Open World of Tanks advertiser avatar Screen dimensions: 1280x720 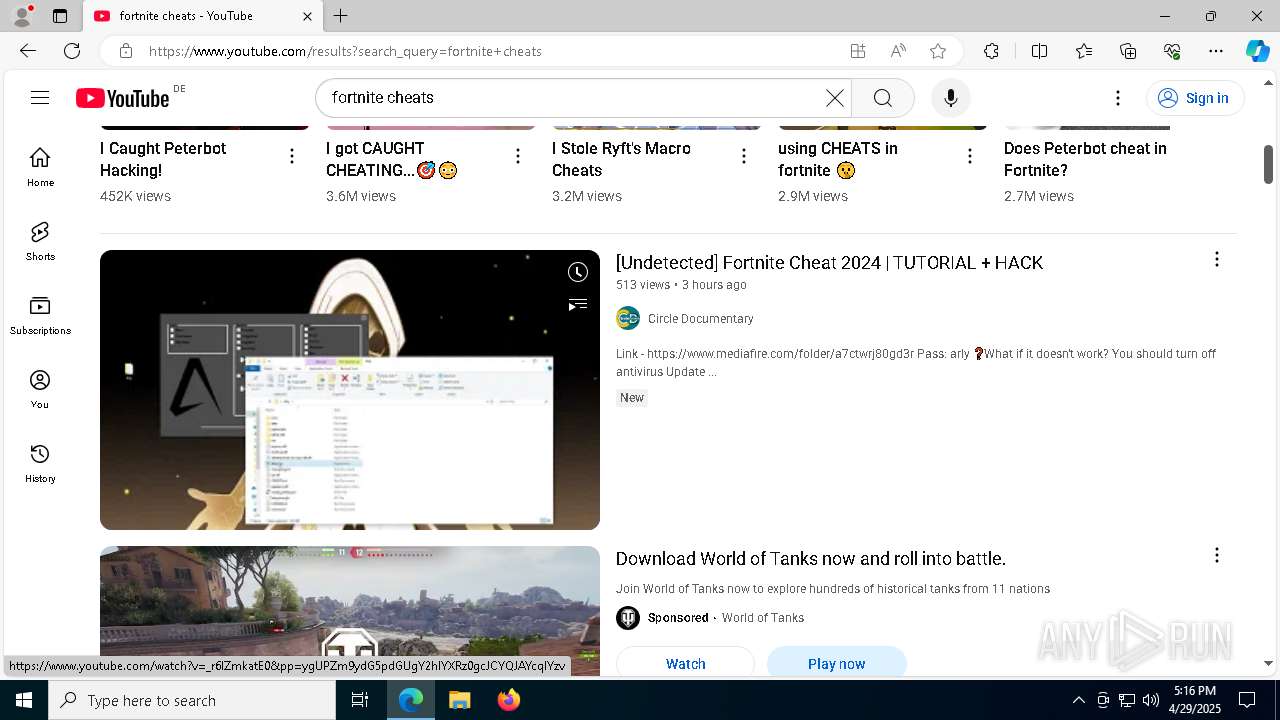[x=628, y=617]
